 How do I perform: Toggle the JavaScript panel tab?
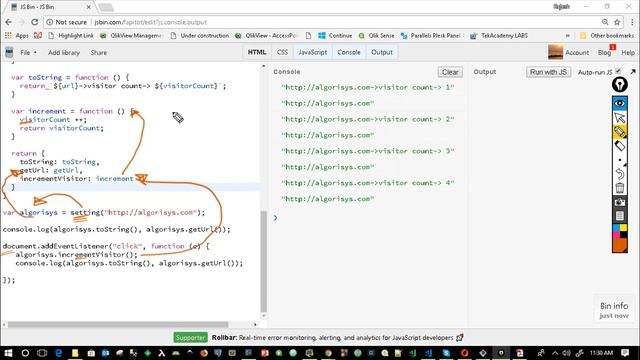(x=312, y=52)
